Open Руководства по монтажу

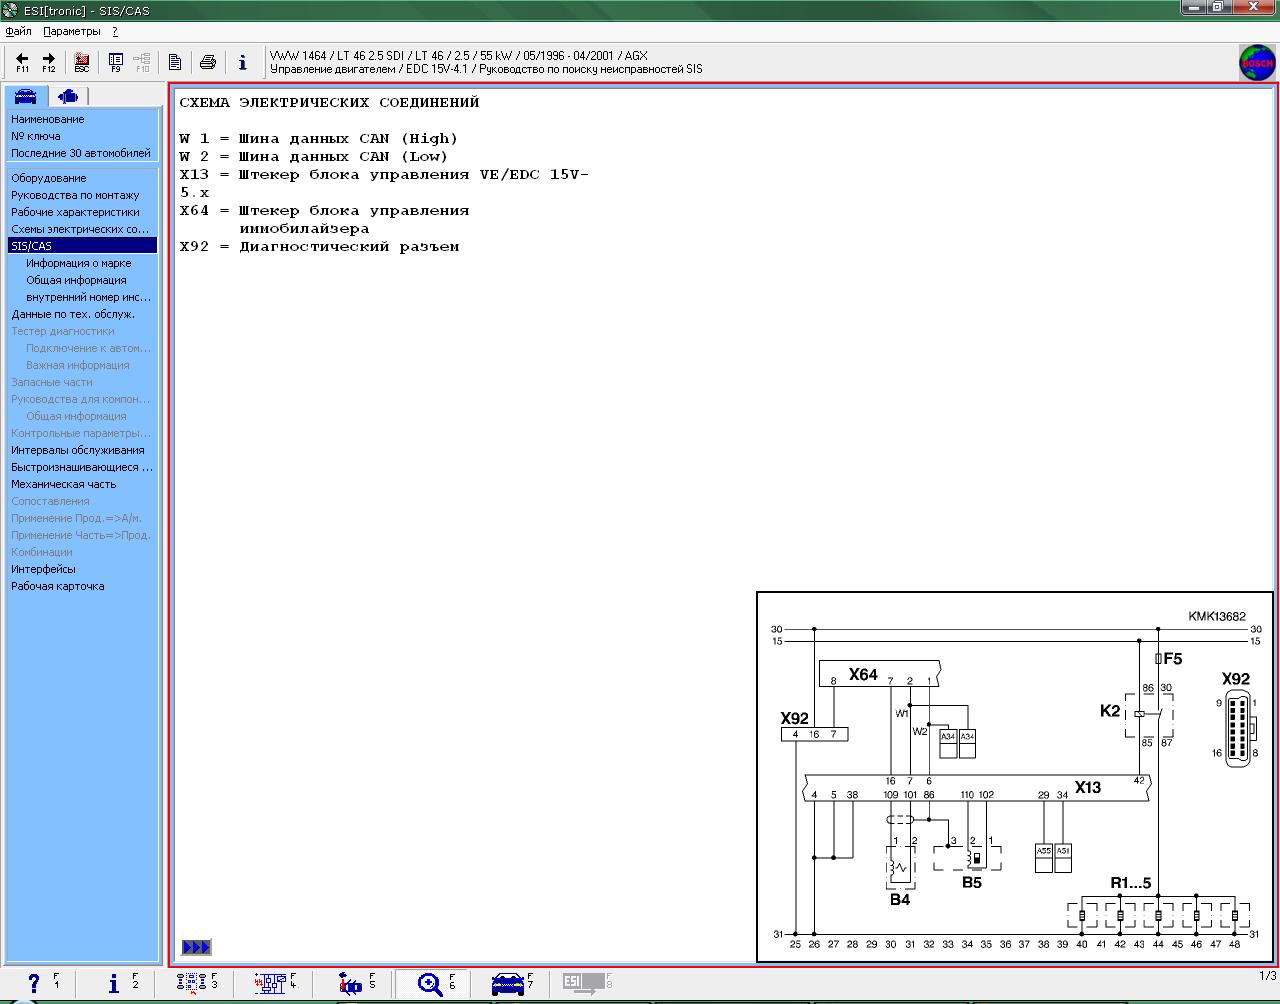point(75,195)
